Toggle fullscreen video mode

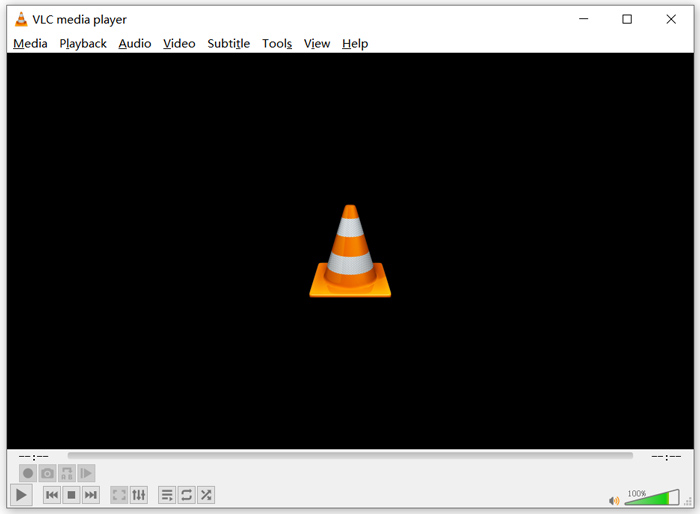[119, 495]
